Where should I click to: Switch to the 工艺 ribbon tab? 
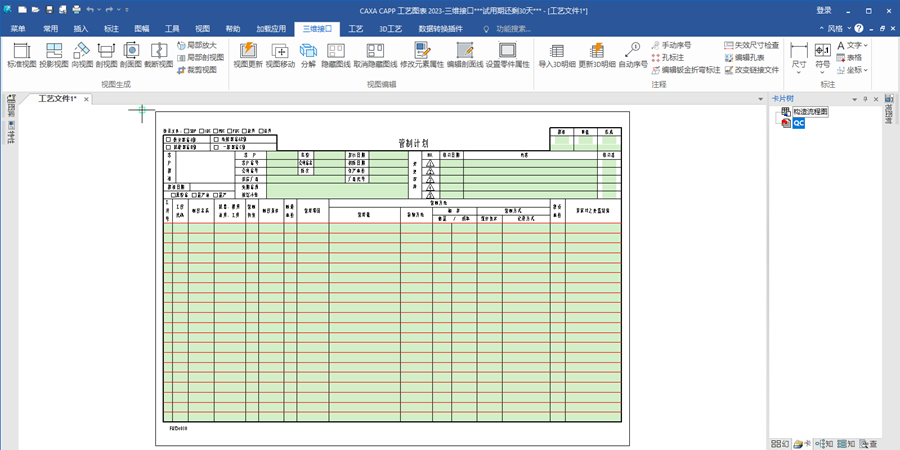tap(356, 29)
